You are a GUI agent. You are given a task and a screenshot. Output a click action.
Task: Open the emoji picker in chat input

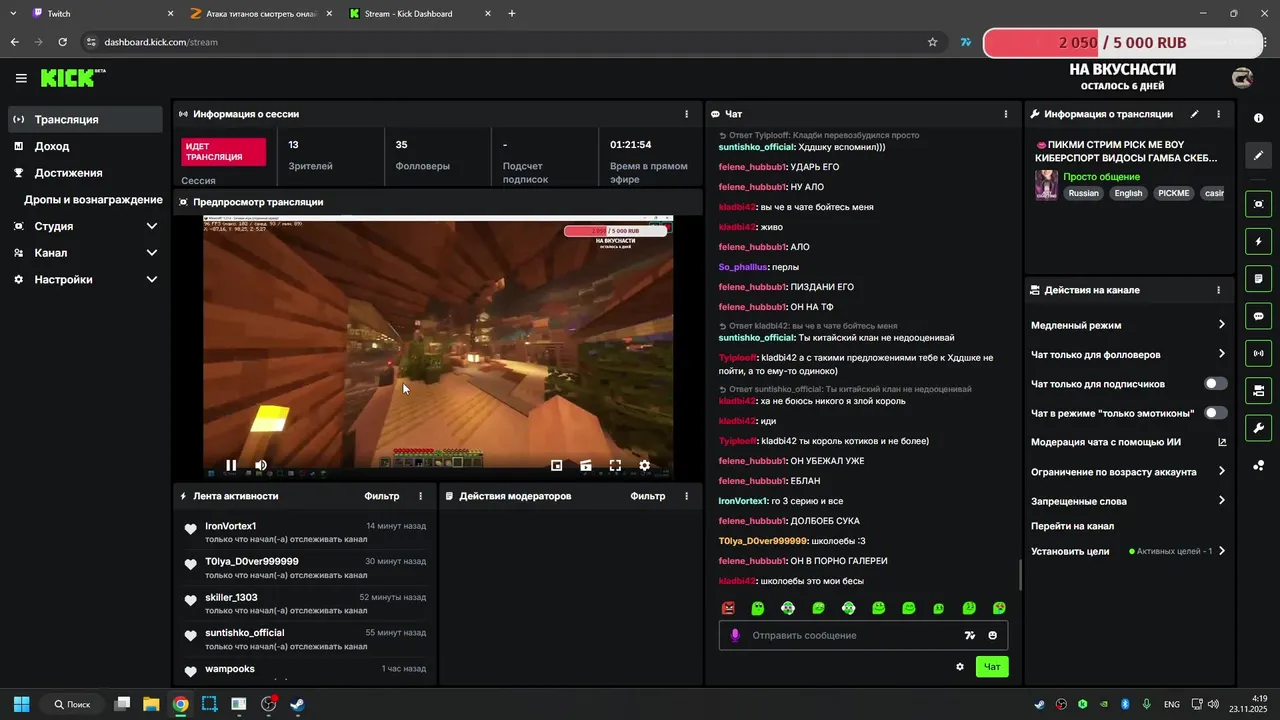pos(993,635)
